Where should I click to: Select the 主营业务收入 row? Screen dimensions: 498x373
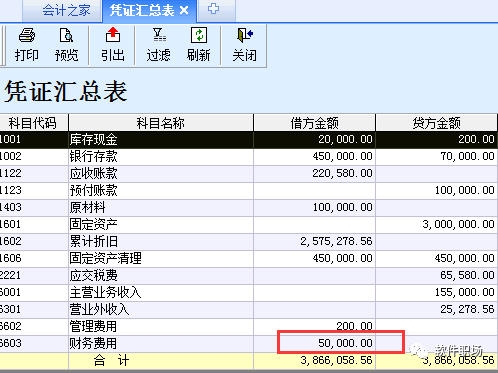(x=248, y=292)
